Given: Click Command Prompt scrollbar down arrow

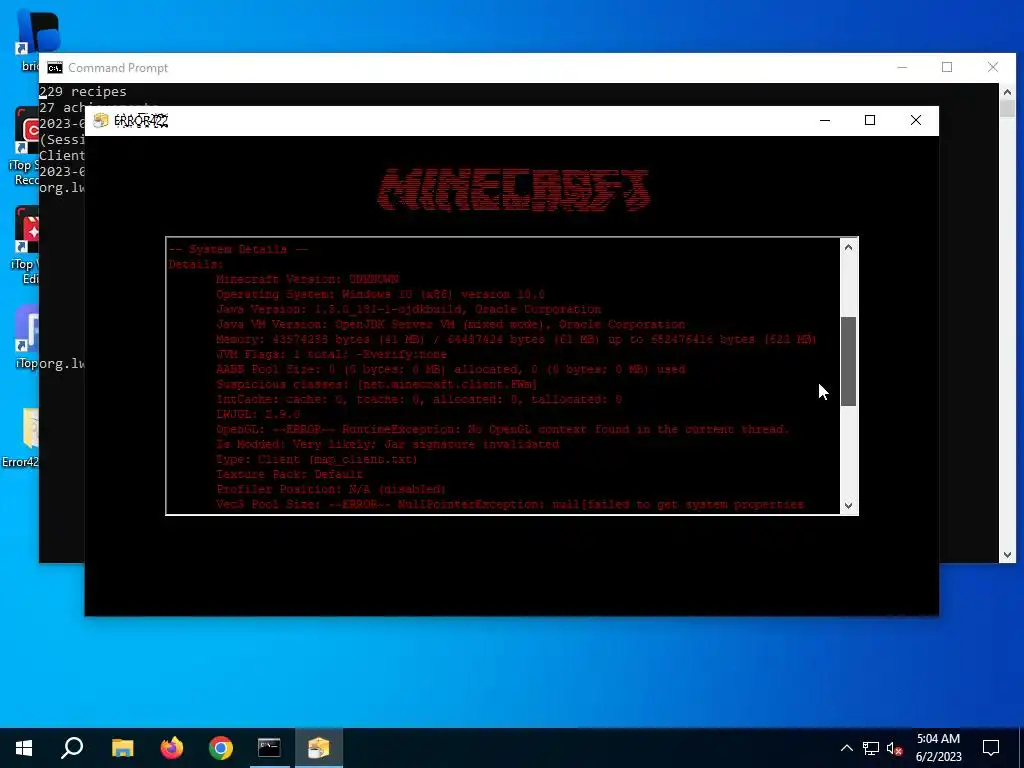Looking at the screenshot, I should [x=1007, y=554].
